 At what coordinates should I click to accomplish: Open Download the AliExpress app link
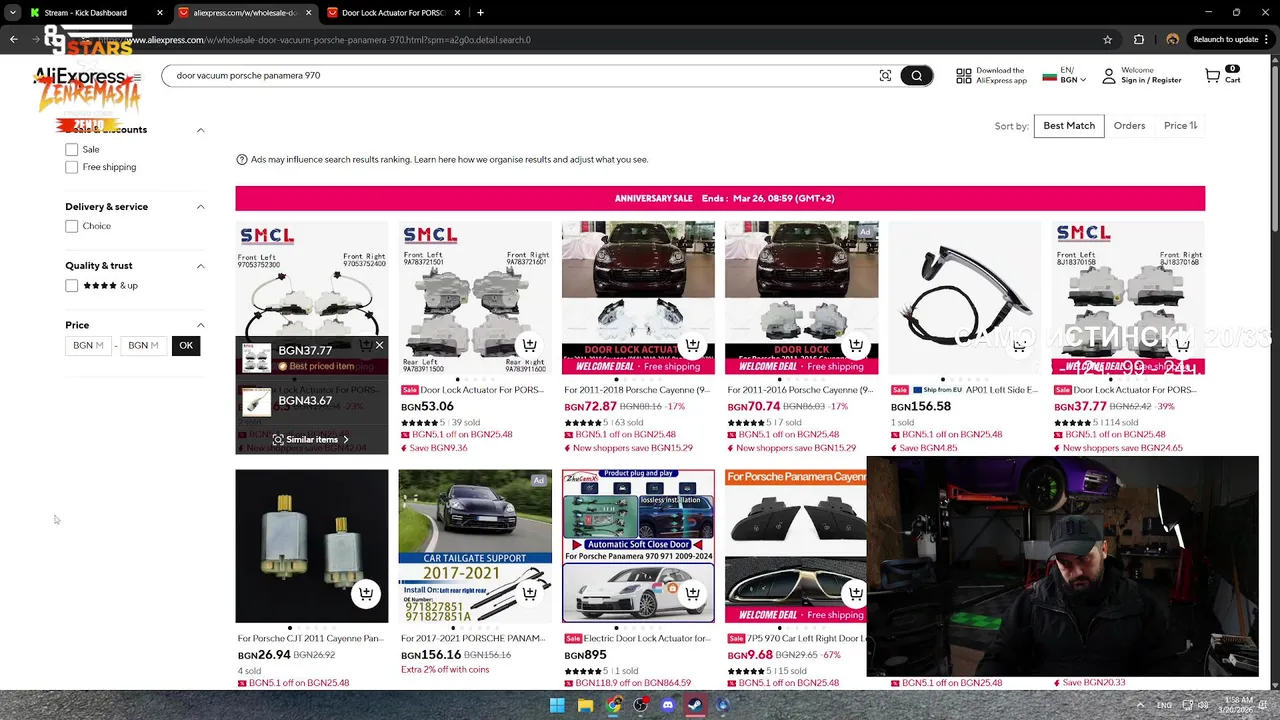(1000, 76)
